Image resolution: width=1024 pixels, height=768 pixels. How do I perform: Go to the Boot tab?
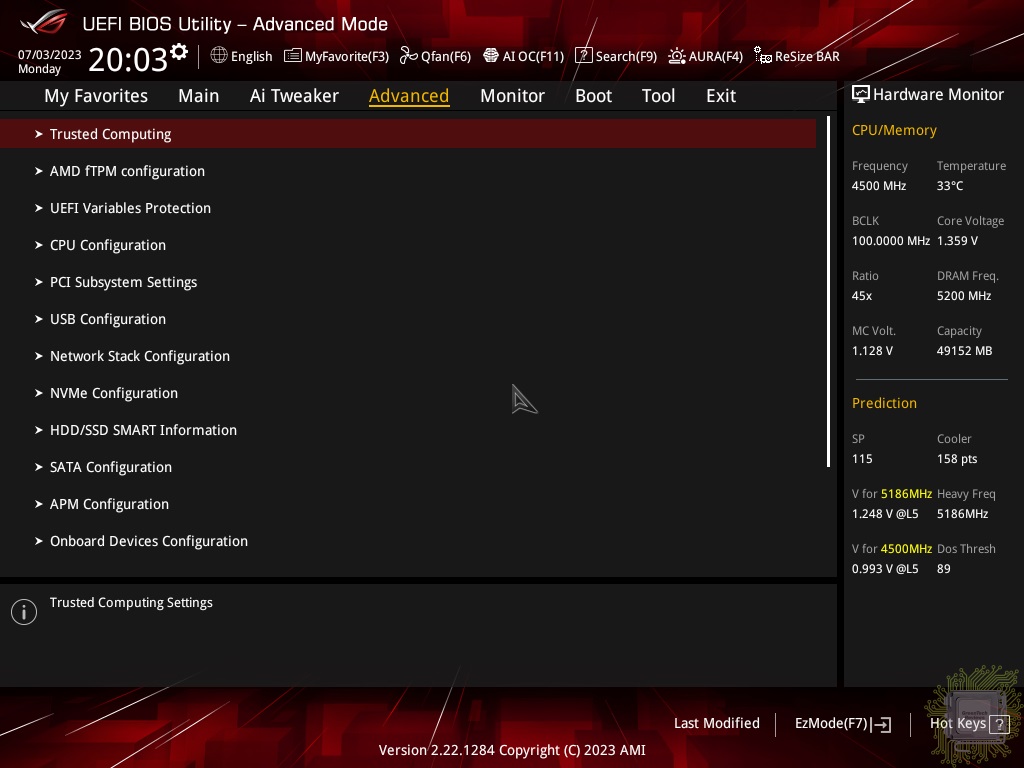tap(593, 96)
